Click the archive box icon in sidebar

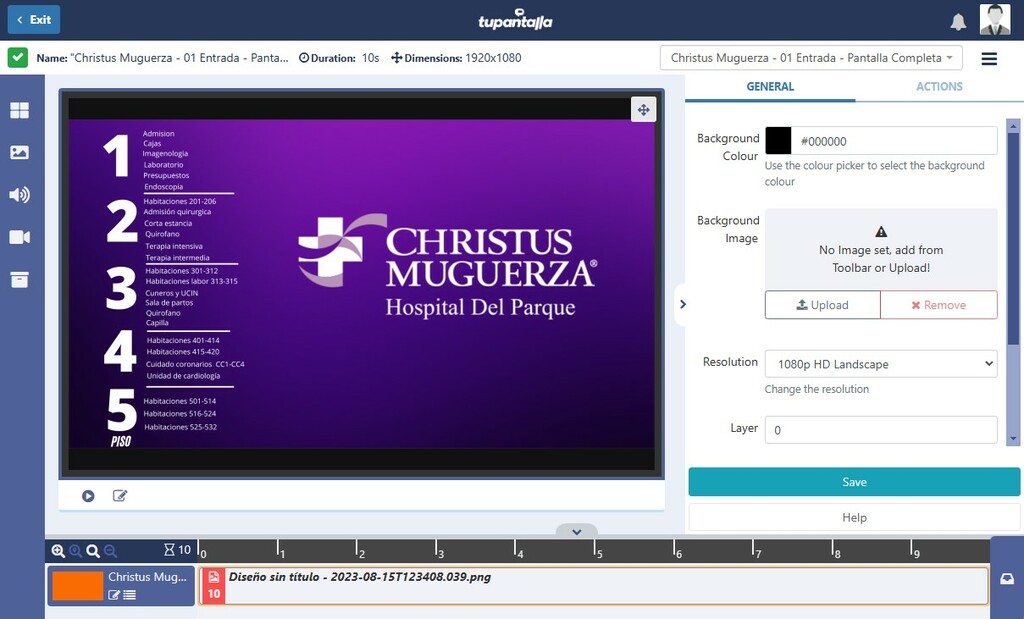coord(19,280)
